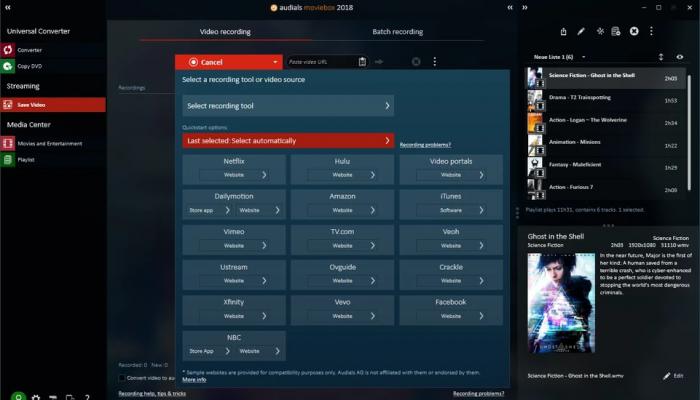Viewport: 700px width, 400px height.
Task: Choose Facebook Website option
Action: point(451,316)
